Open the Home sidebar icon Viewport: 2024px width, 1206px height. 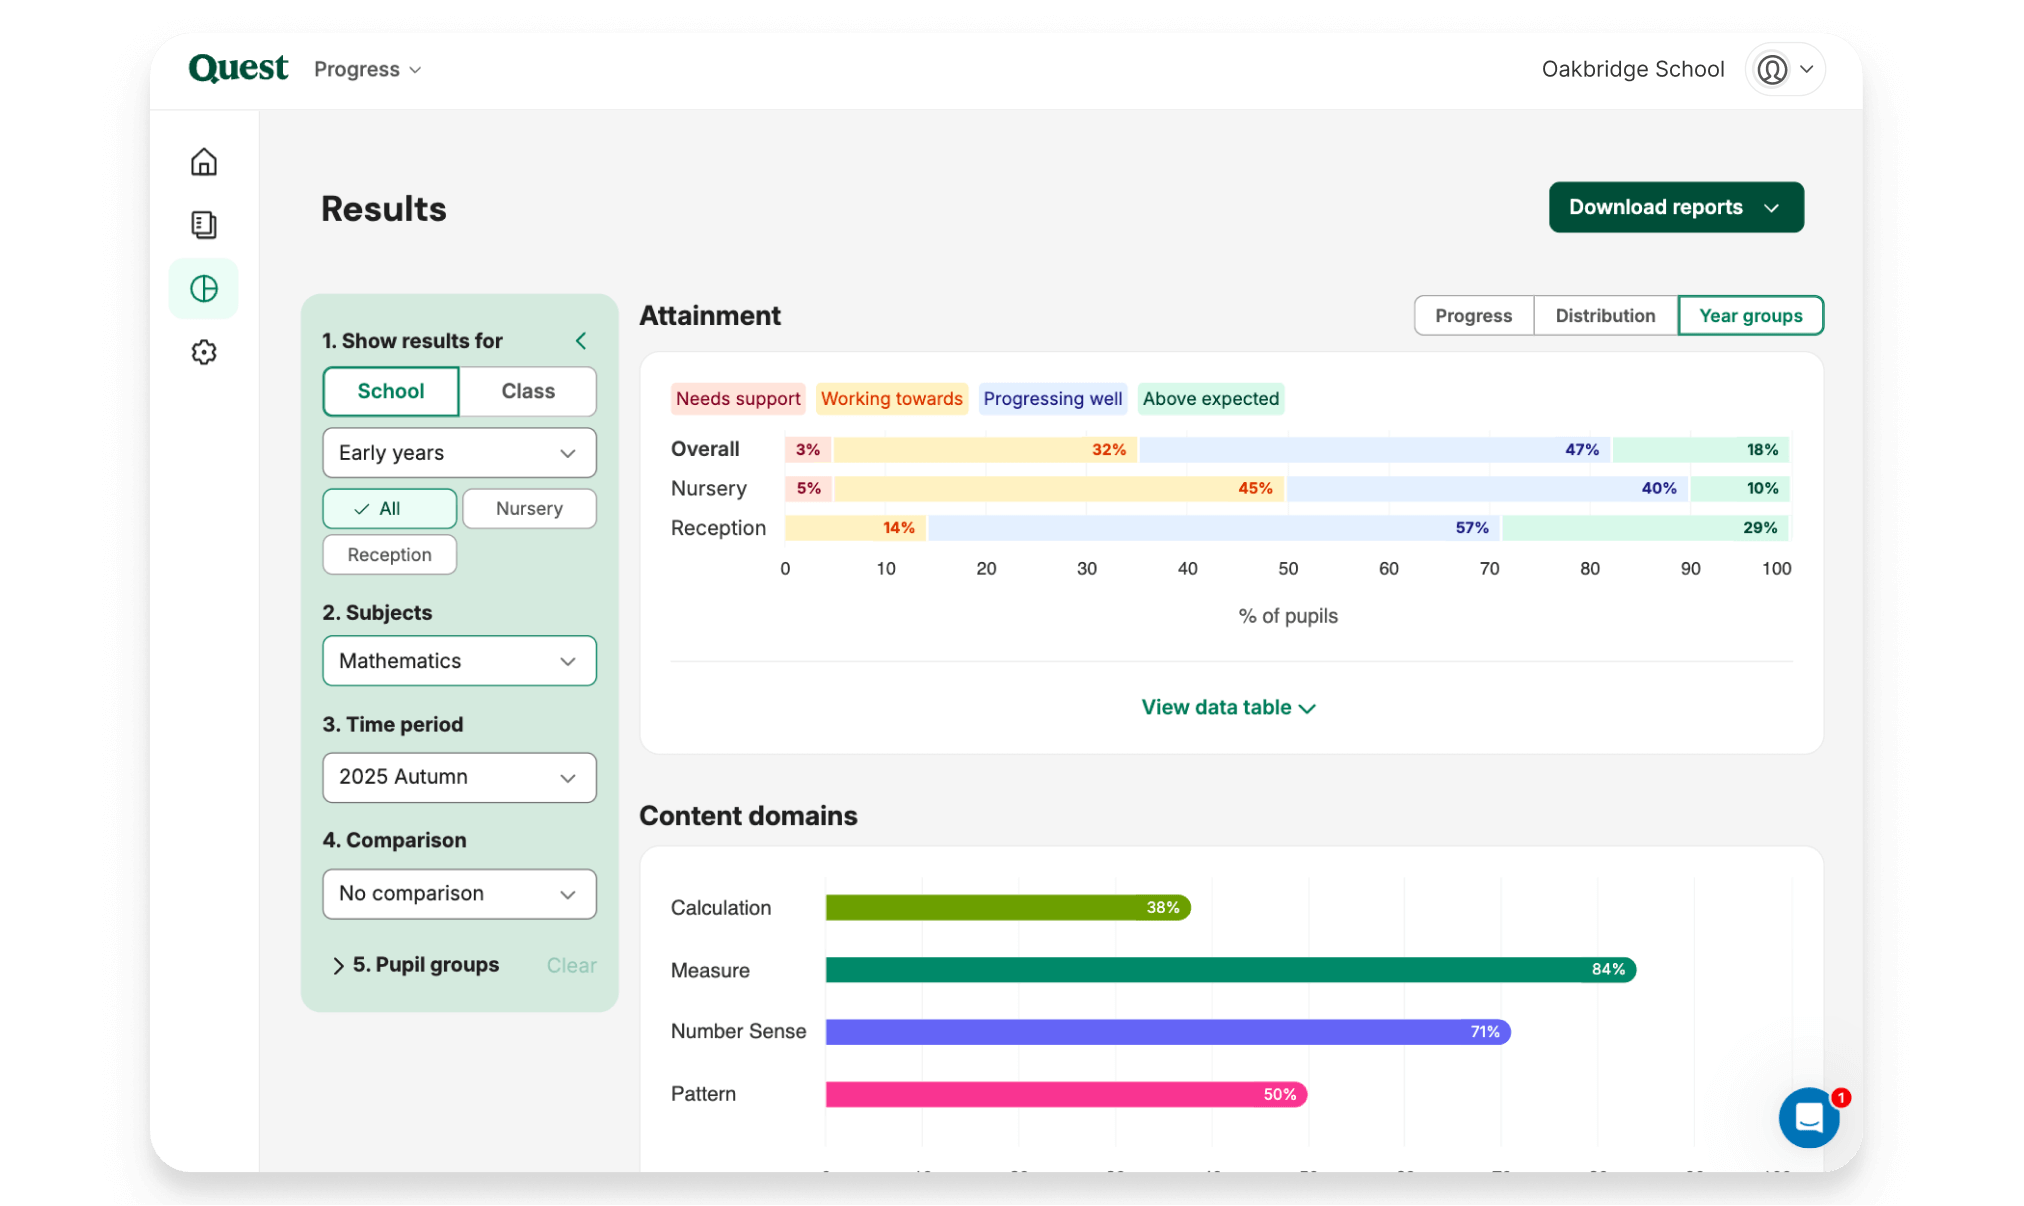click(204, 162)
